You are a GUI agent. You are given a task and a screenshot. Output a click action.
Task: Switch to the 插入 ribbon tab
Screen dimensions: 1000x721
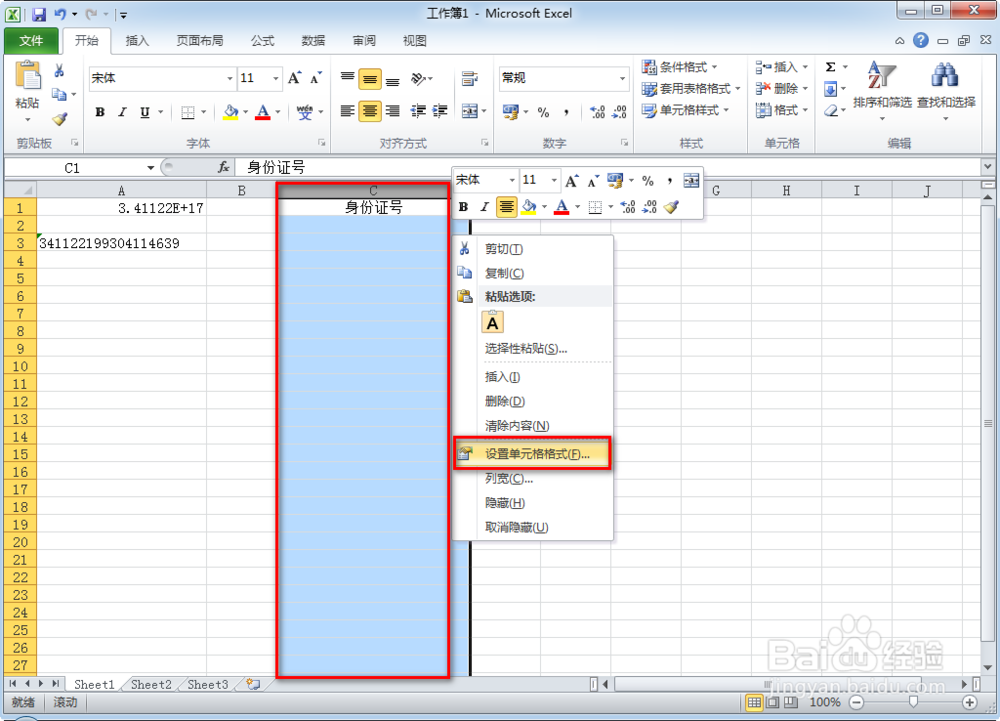137,41
